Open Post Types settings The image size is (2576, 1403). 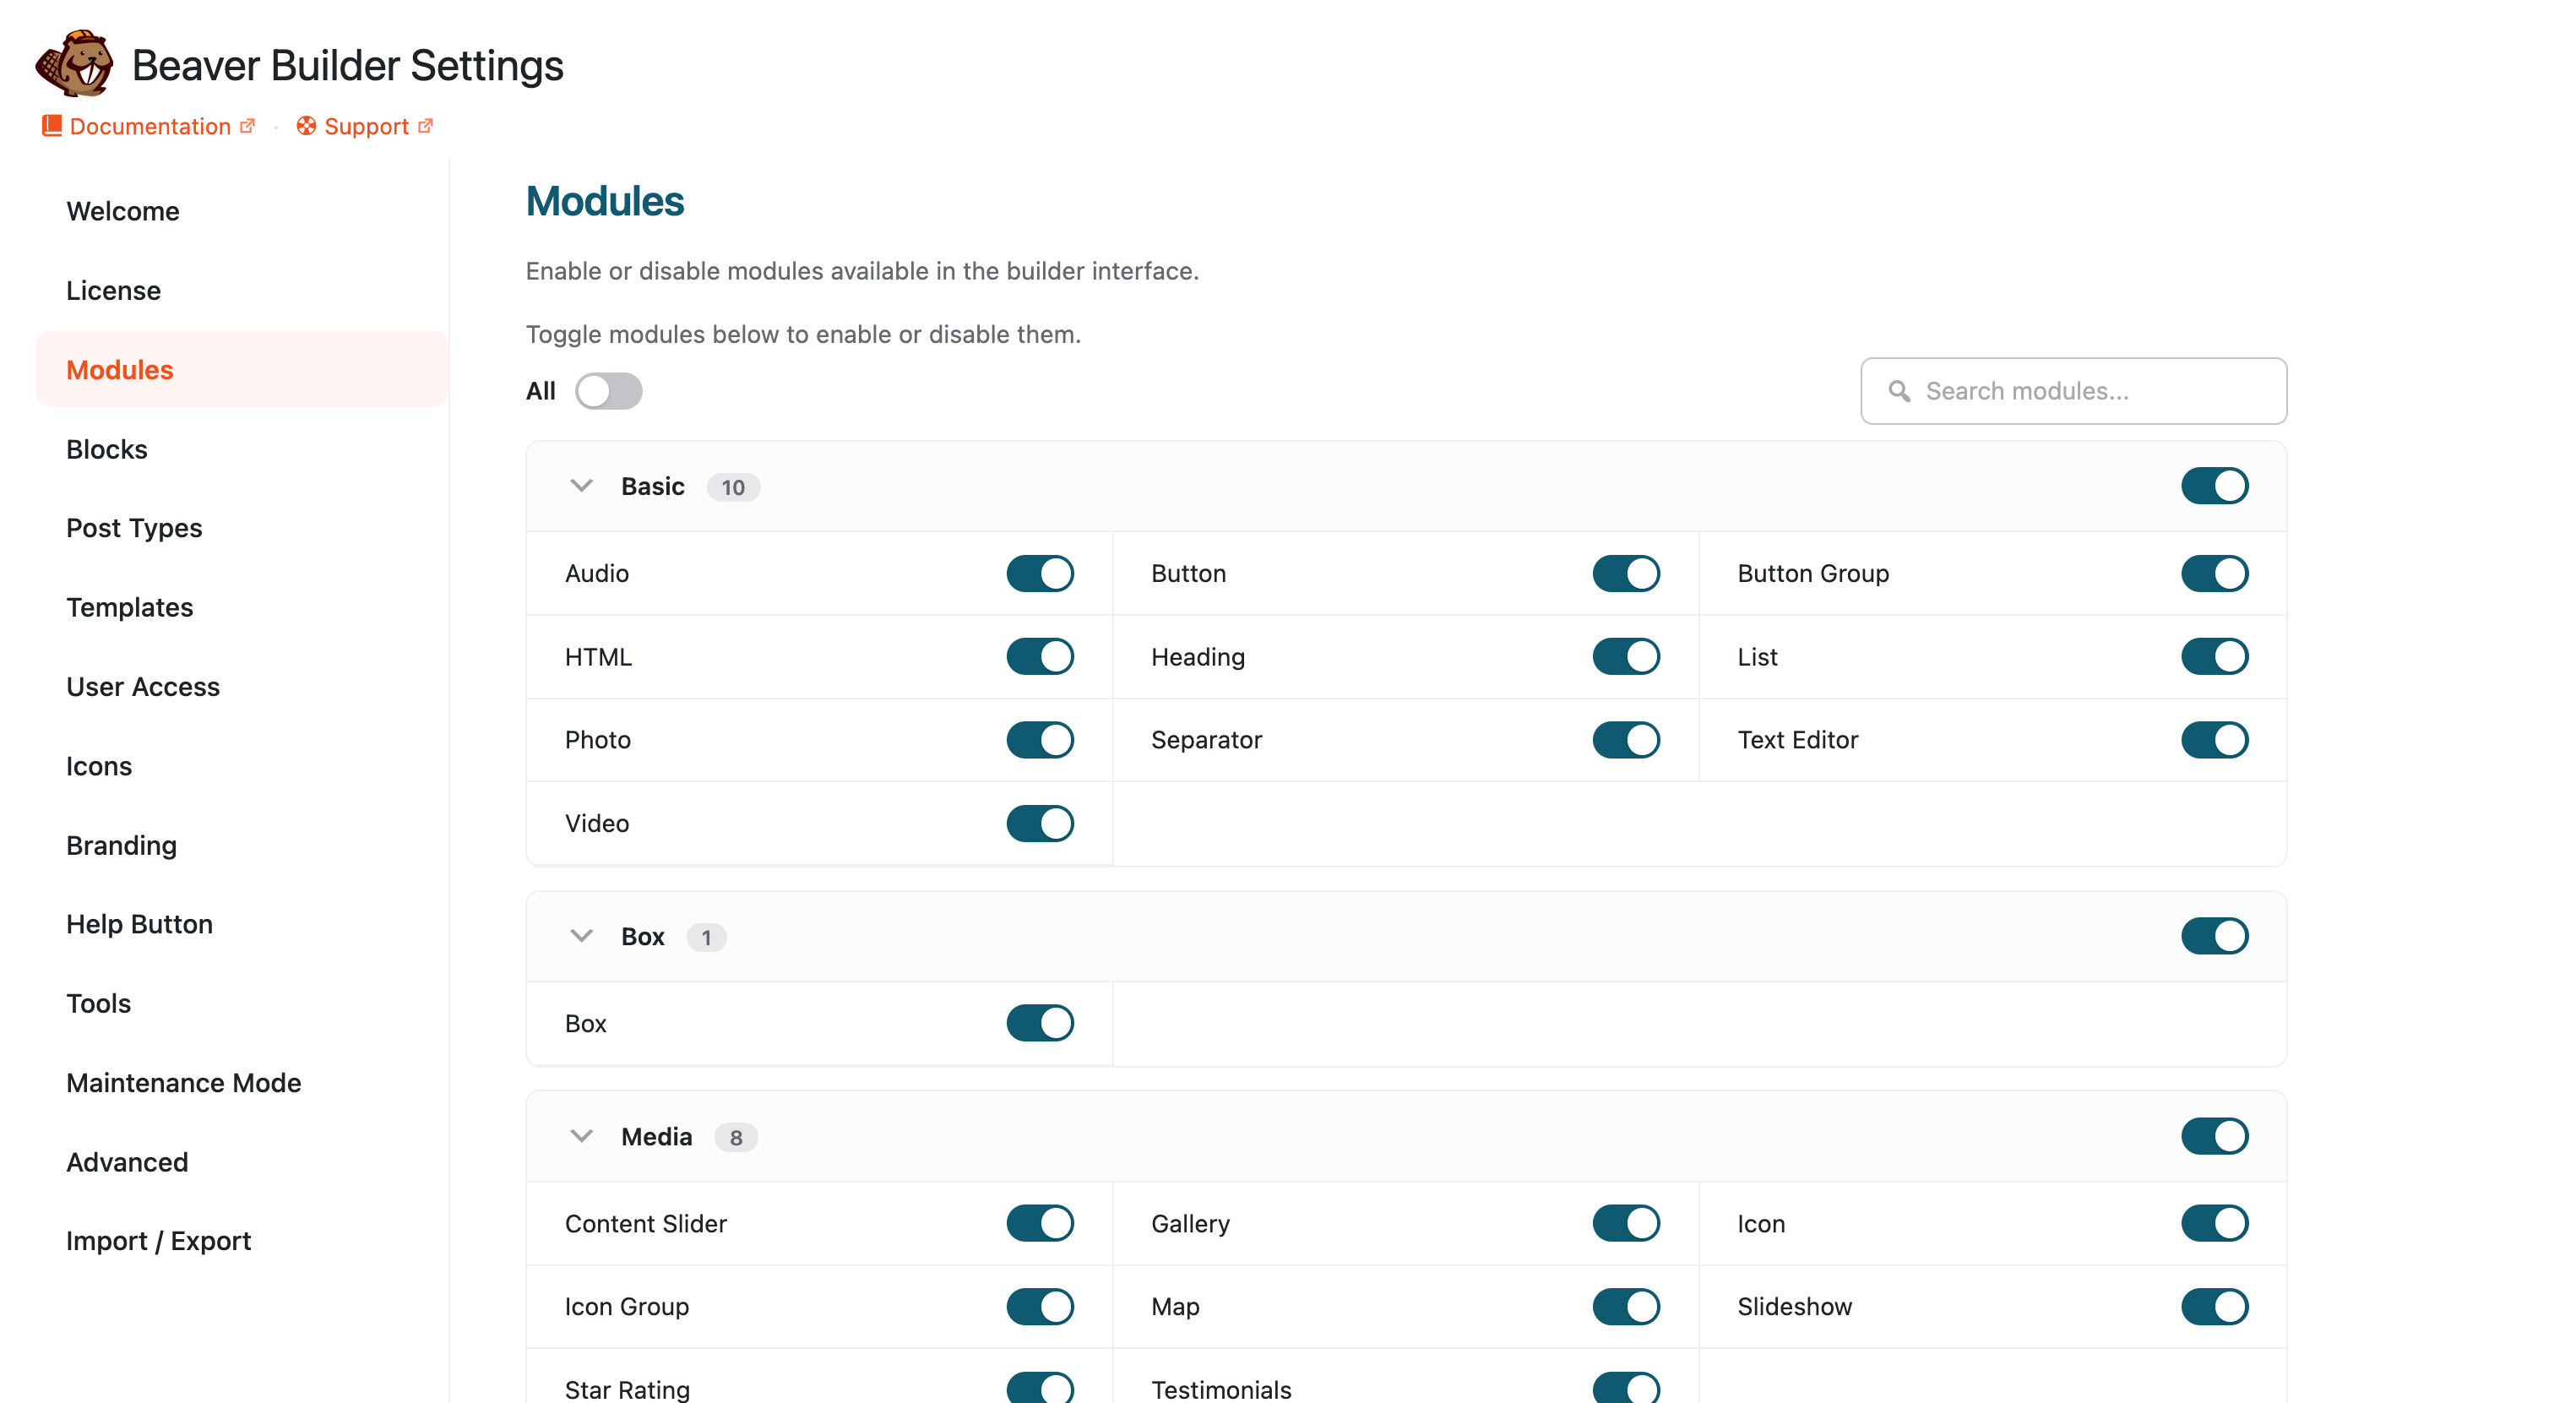coord(241,528)
